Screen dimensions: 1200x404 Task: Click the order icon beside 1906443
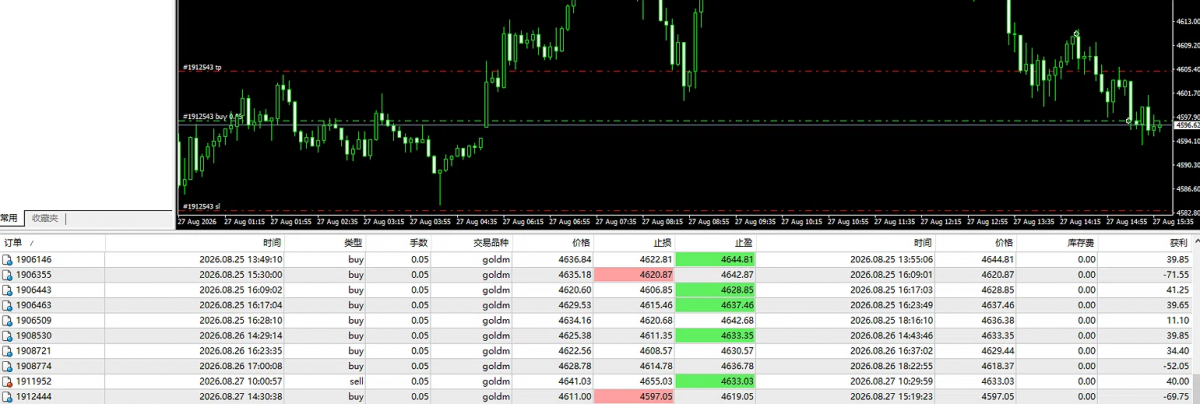pos(8,288)
